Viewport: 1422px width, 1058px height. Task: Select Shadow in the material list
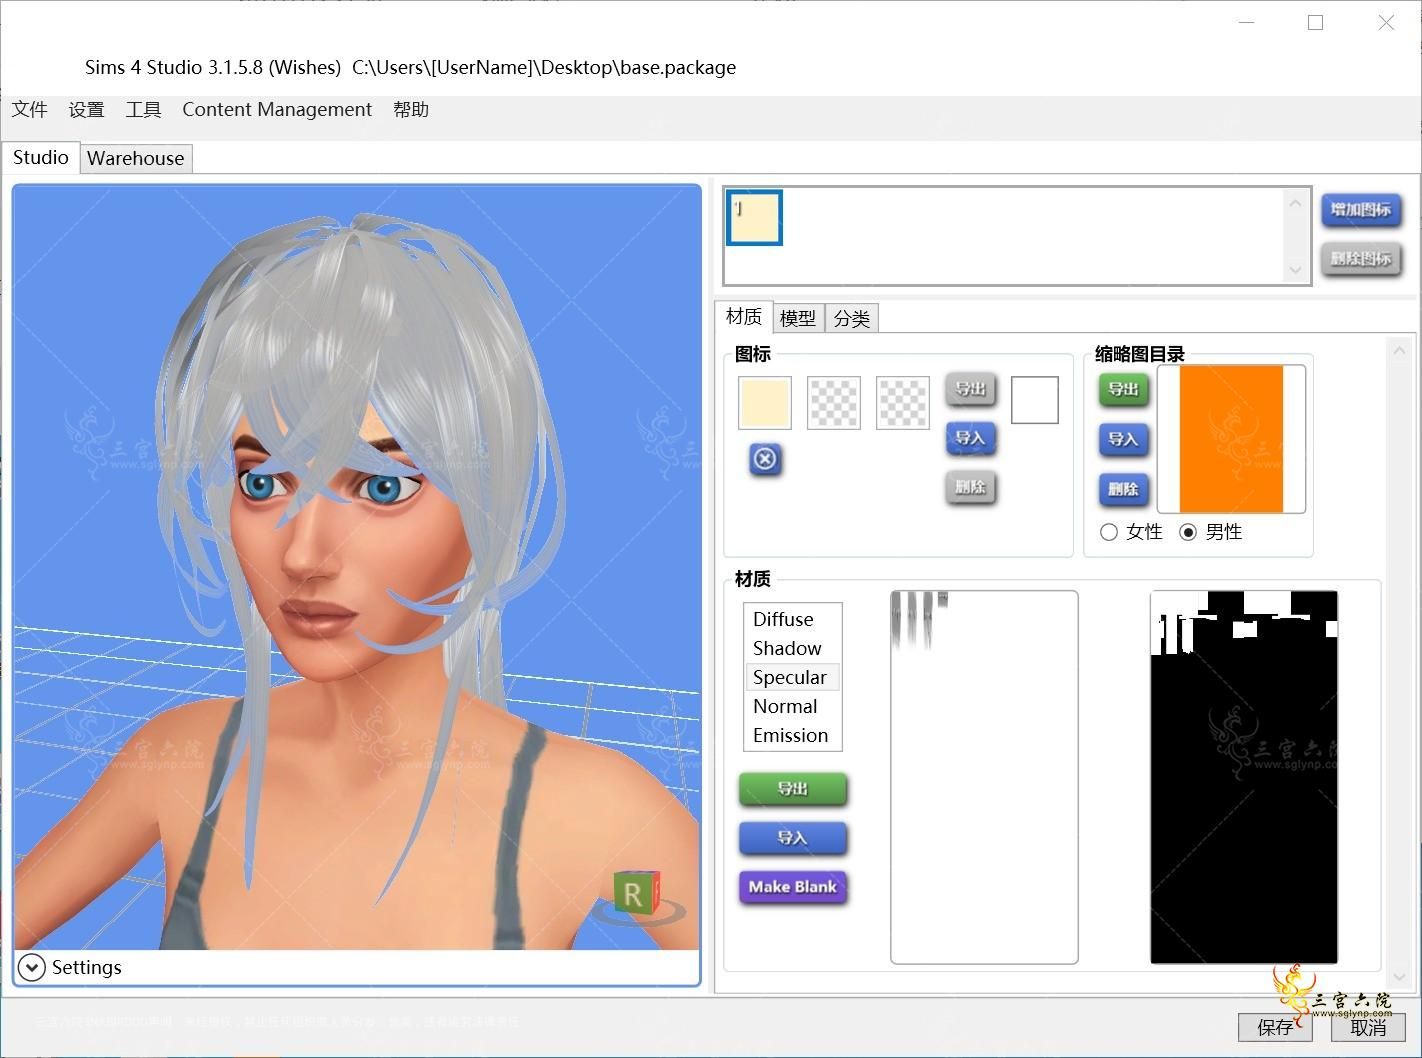793,648
